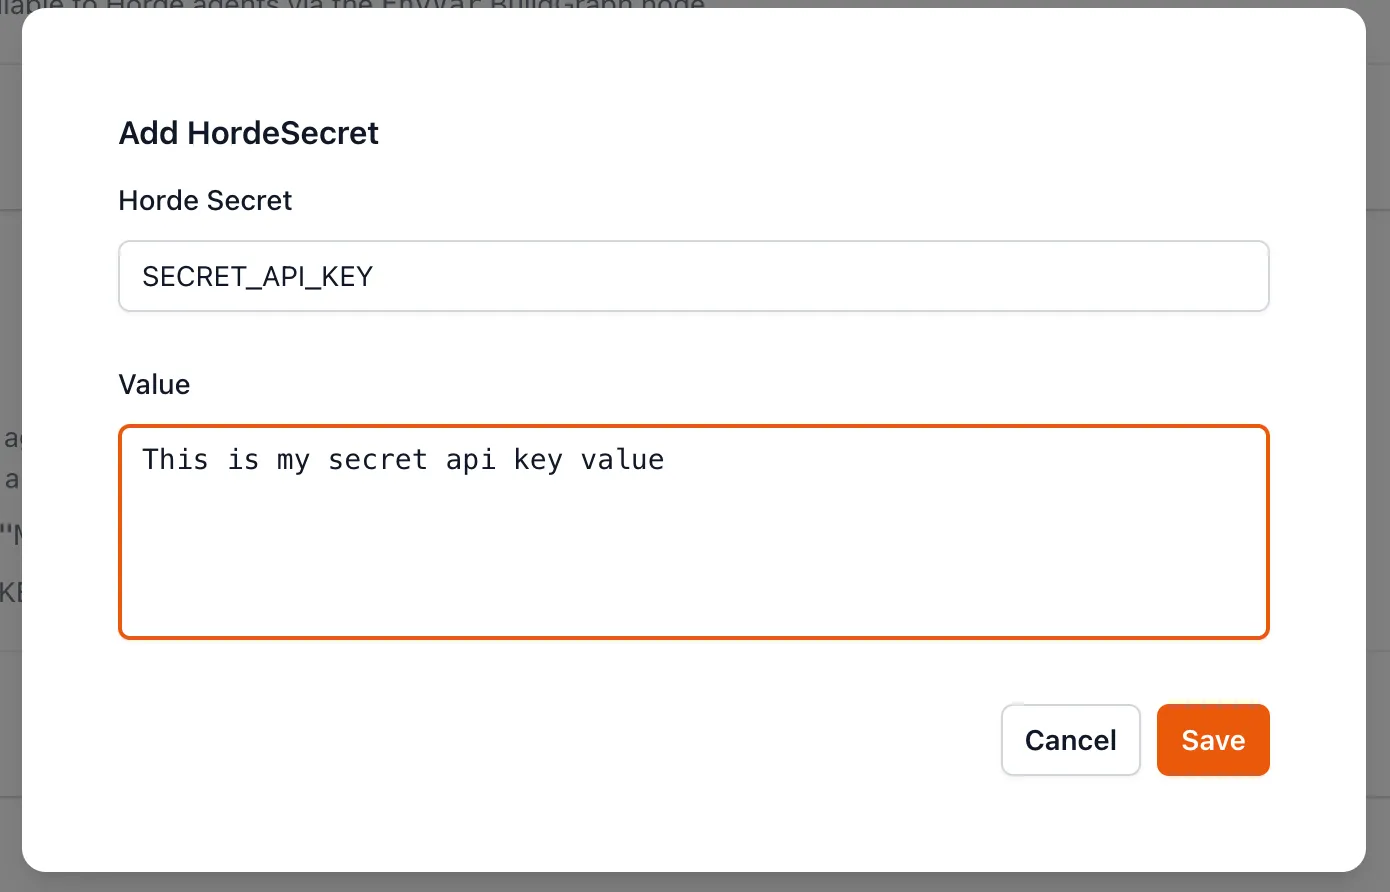Viewport: 1390px width, 892px height.
Task: Place cursor on SECRET_API_KEY text
Action: [257, 277]
